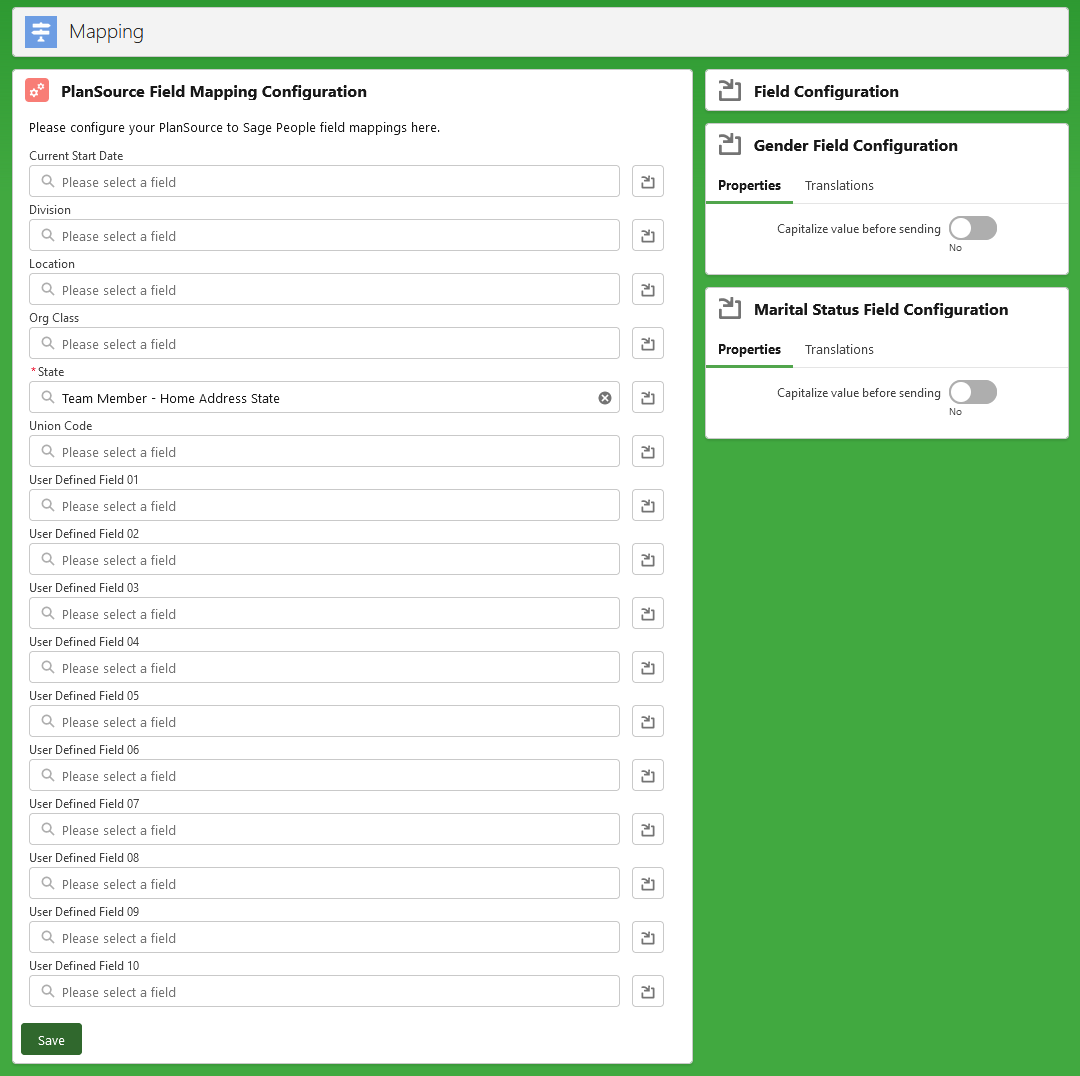
Task: Click the mapping icon next to Division
Action: [x=647, y=235]
